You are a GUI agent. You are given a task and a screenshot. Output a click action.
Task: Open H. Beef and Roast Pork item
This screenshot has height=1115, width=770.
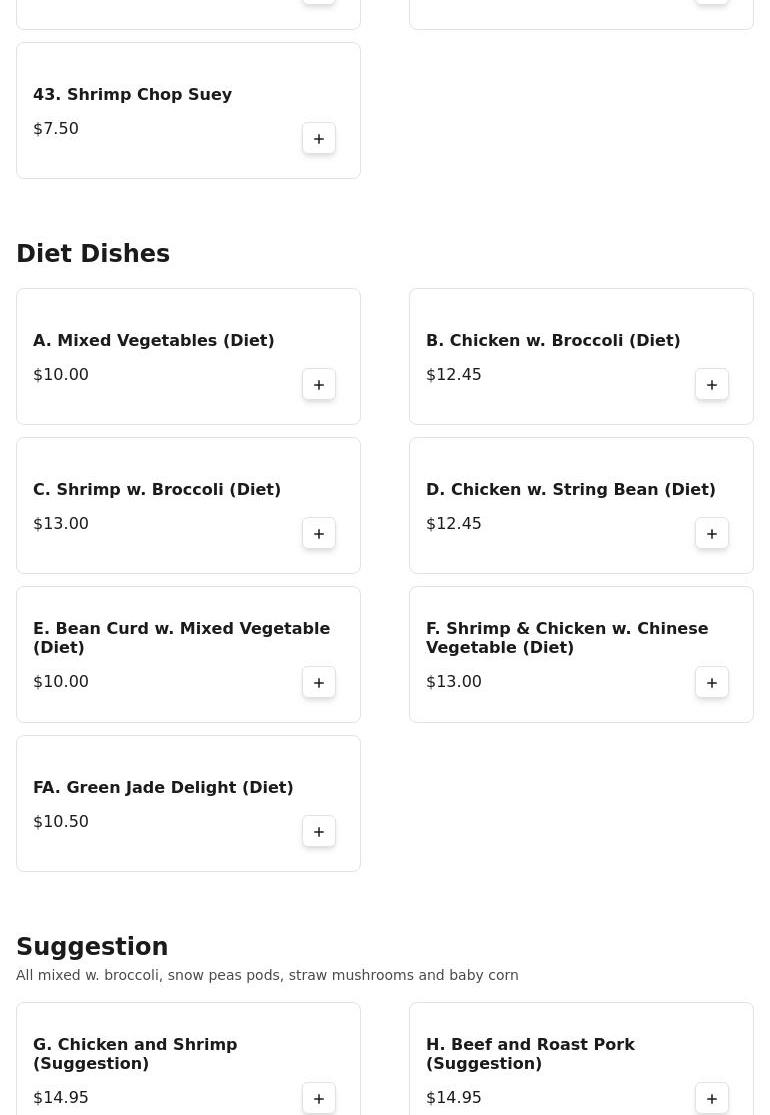click(x=530, y=1054)
